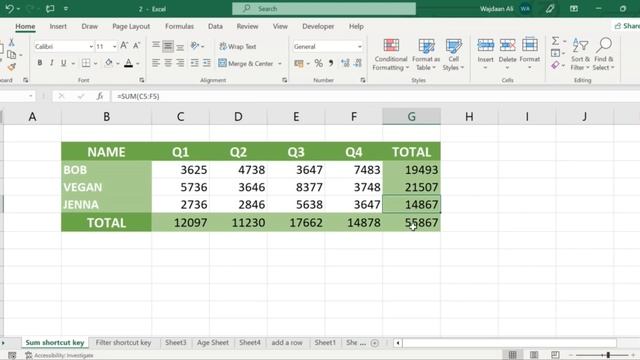Click the Decrease Indent icon
Image resolution: width=640 pixels, height=360 pixels.
coord(195,63)
